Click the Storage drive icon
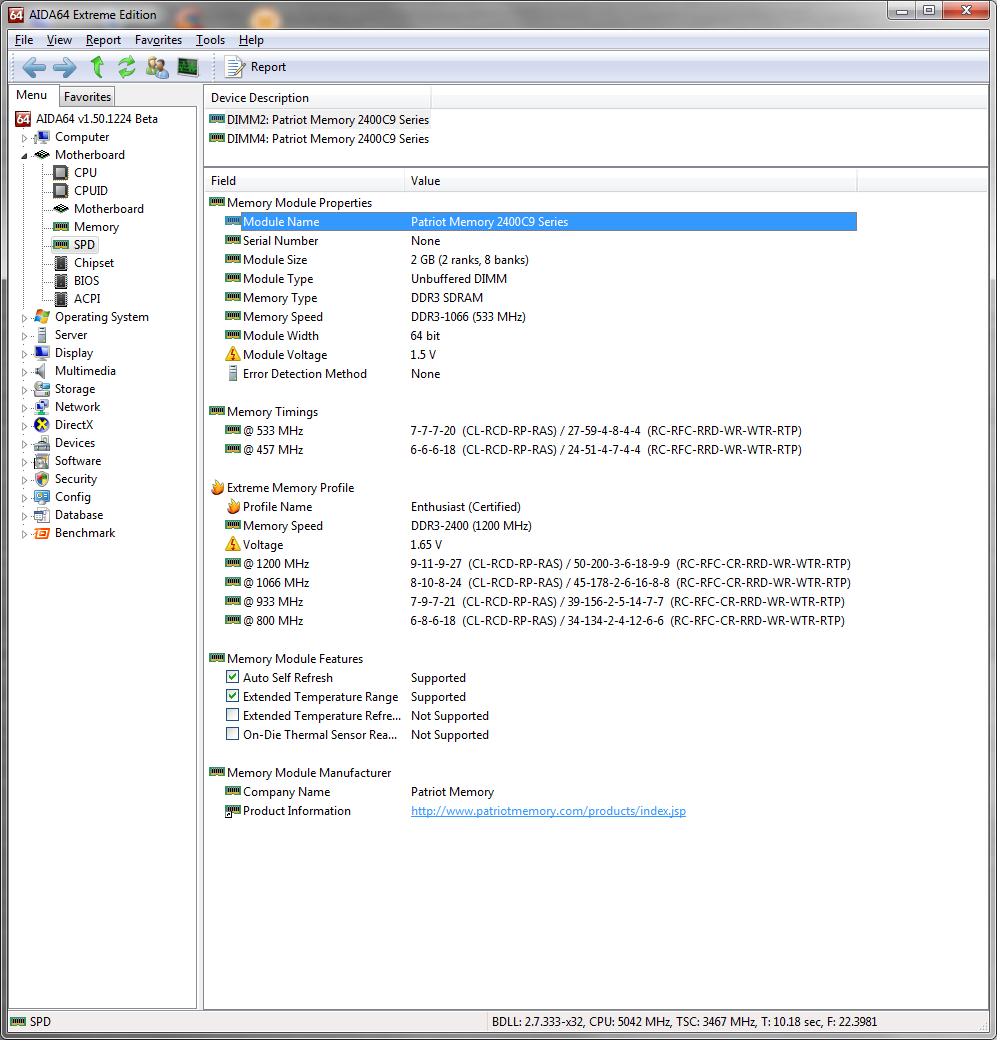997x1040 pixels. pos(42,389)
